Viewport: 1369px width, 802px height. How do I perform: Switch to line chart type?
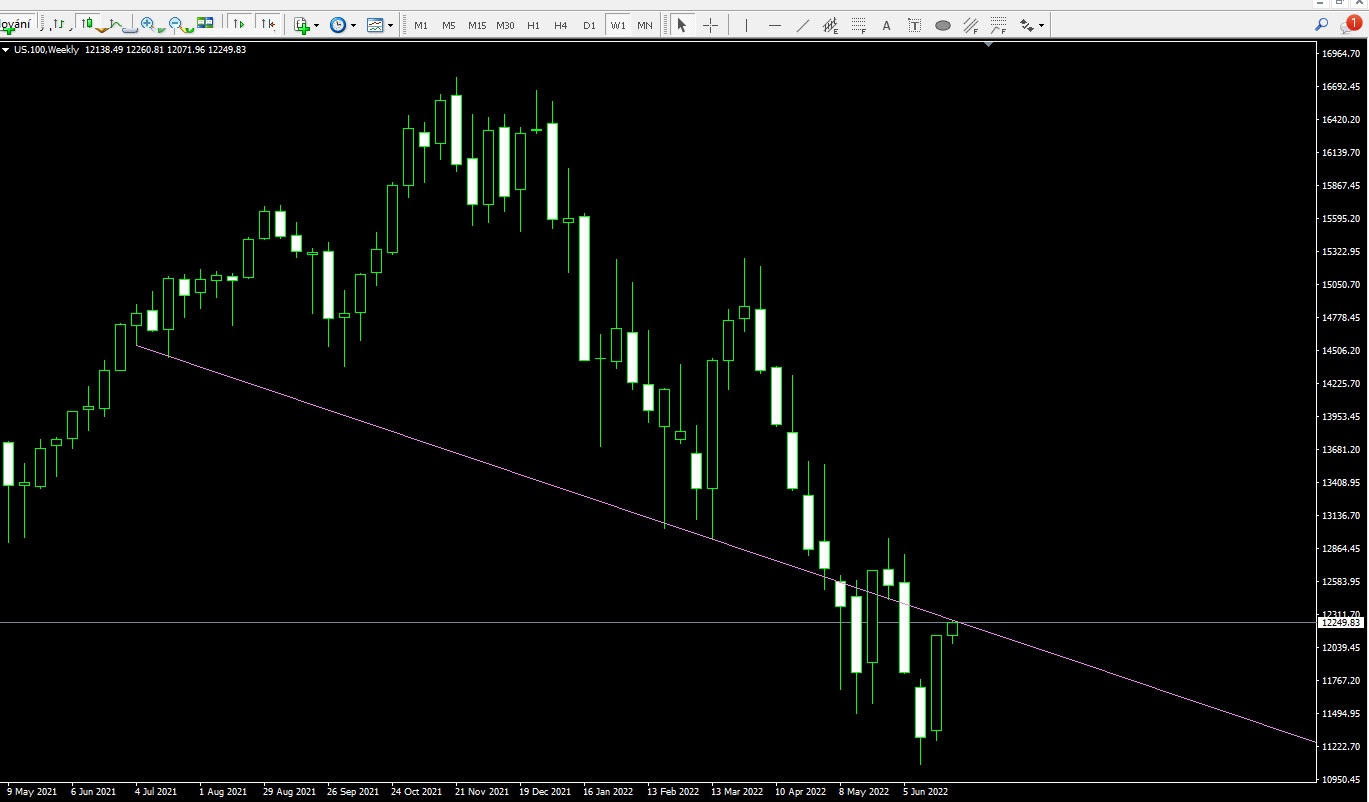(116, 24)
